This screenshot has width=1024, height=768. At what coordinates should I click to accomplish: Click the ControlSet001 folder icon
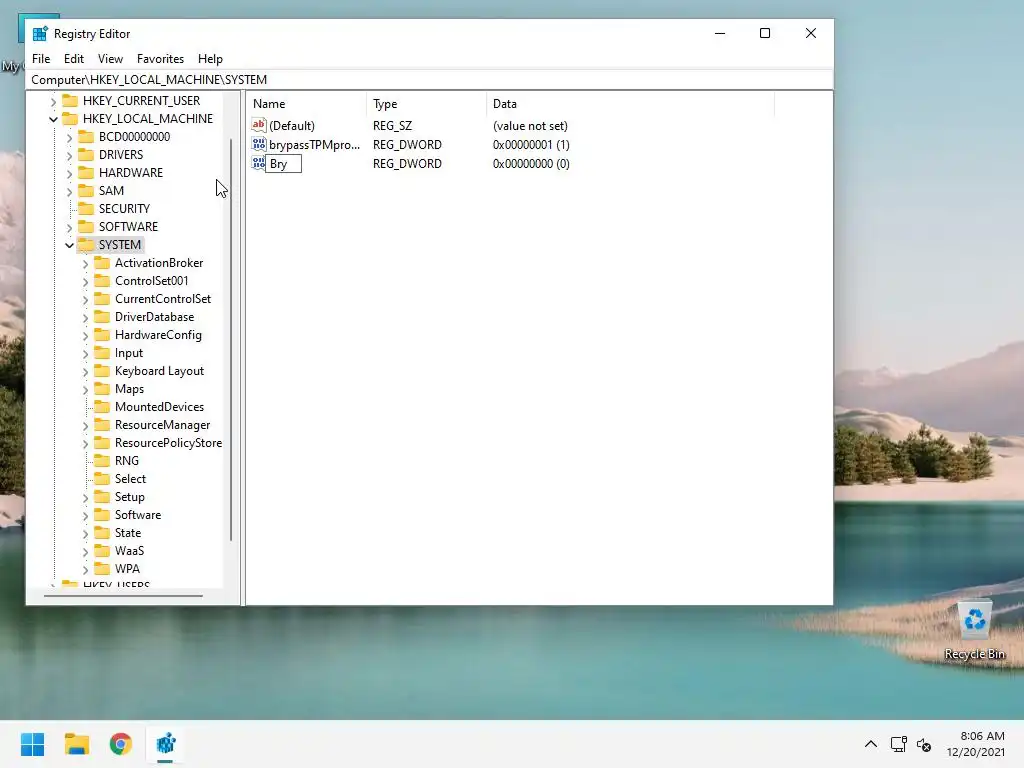pyautogui.click(x=102, y=281)
